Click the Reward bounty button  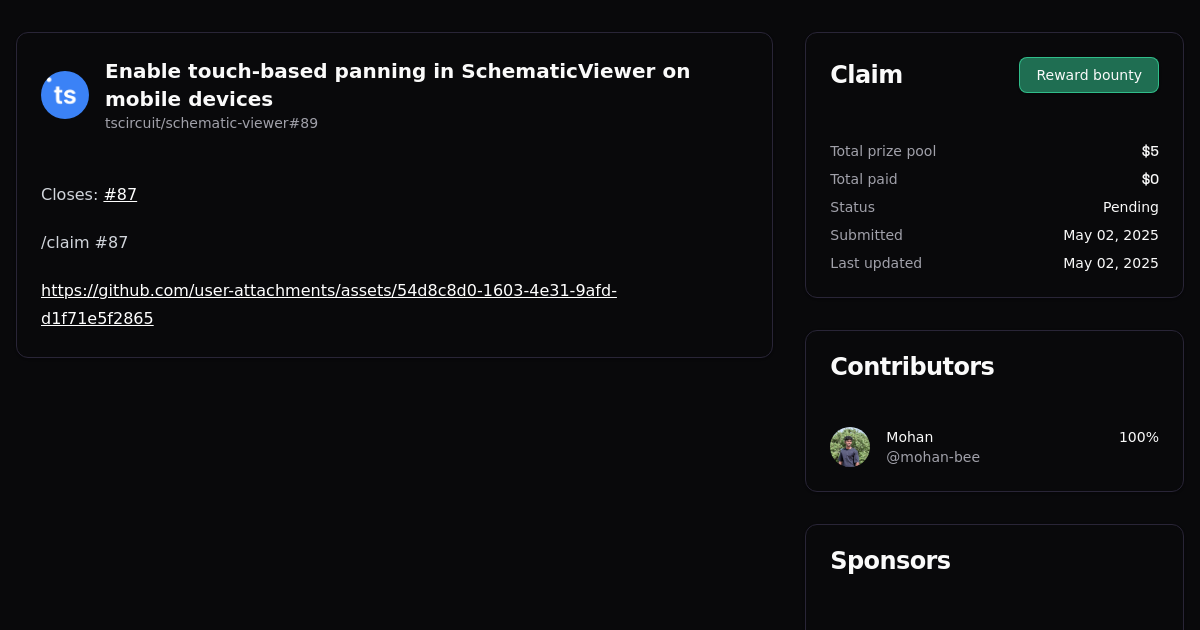[x=1088, y=75]
